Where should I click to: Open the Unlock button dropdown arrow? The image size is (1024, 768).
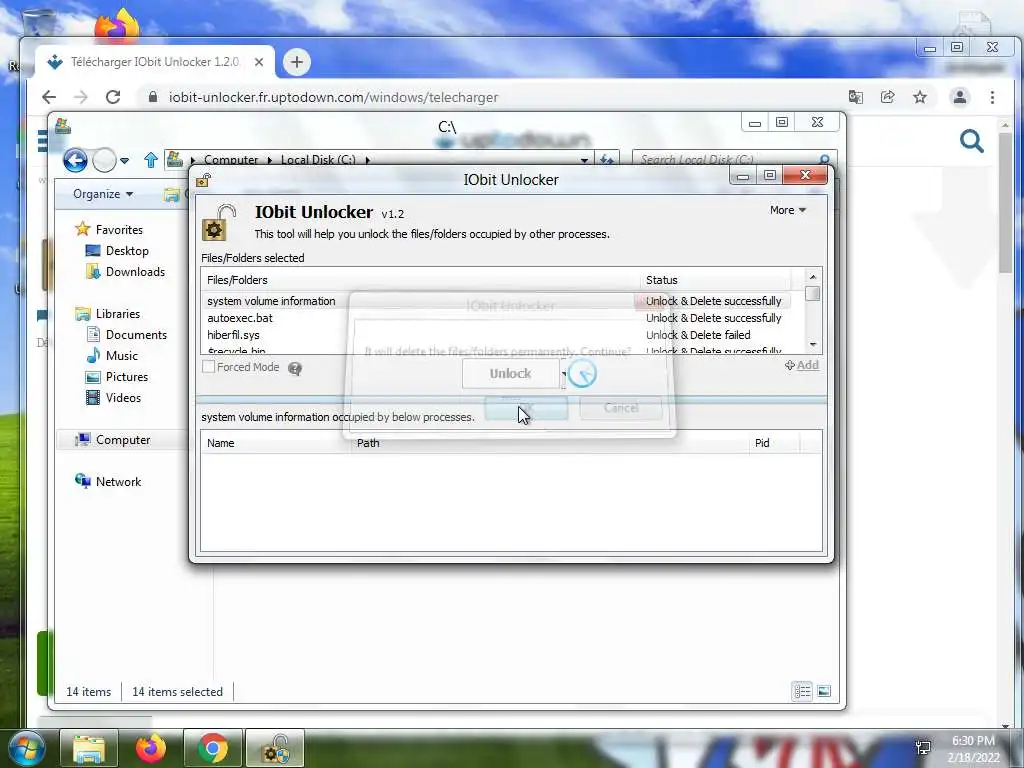564,374
